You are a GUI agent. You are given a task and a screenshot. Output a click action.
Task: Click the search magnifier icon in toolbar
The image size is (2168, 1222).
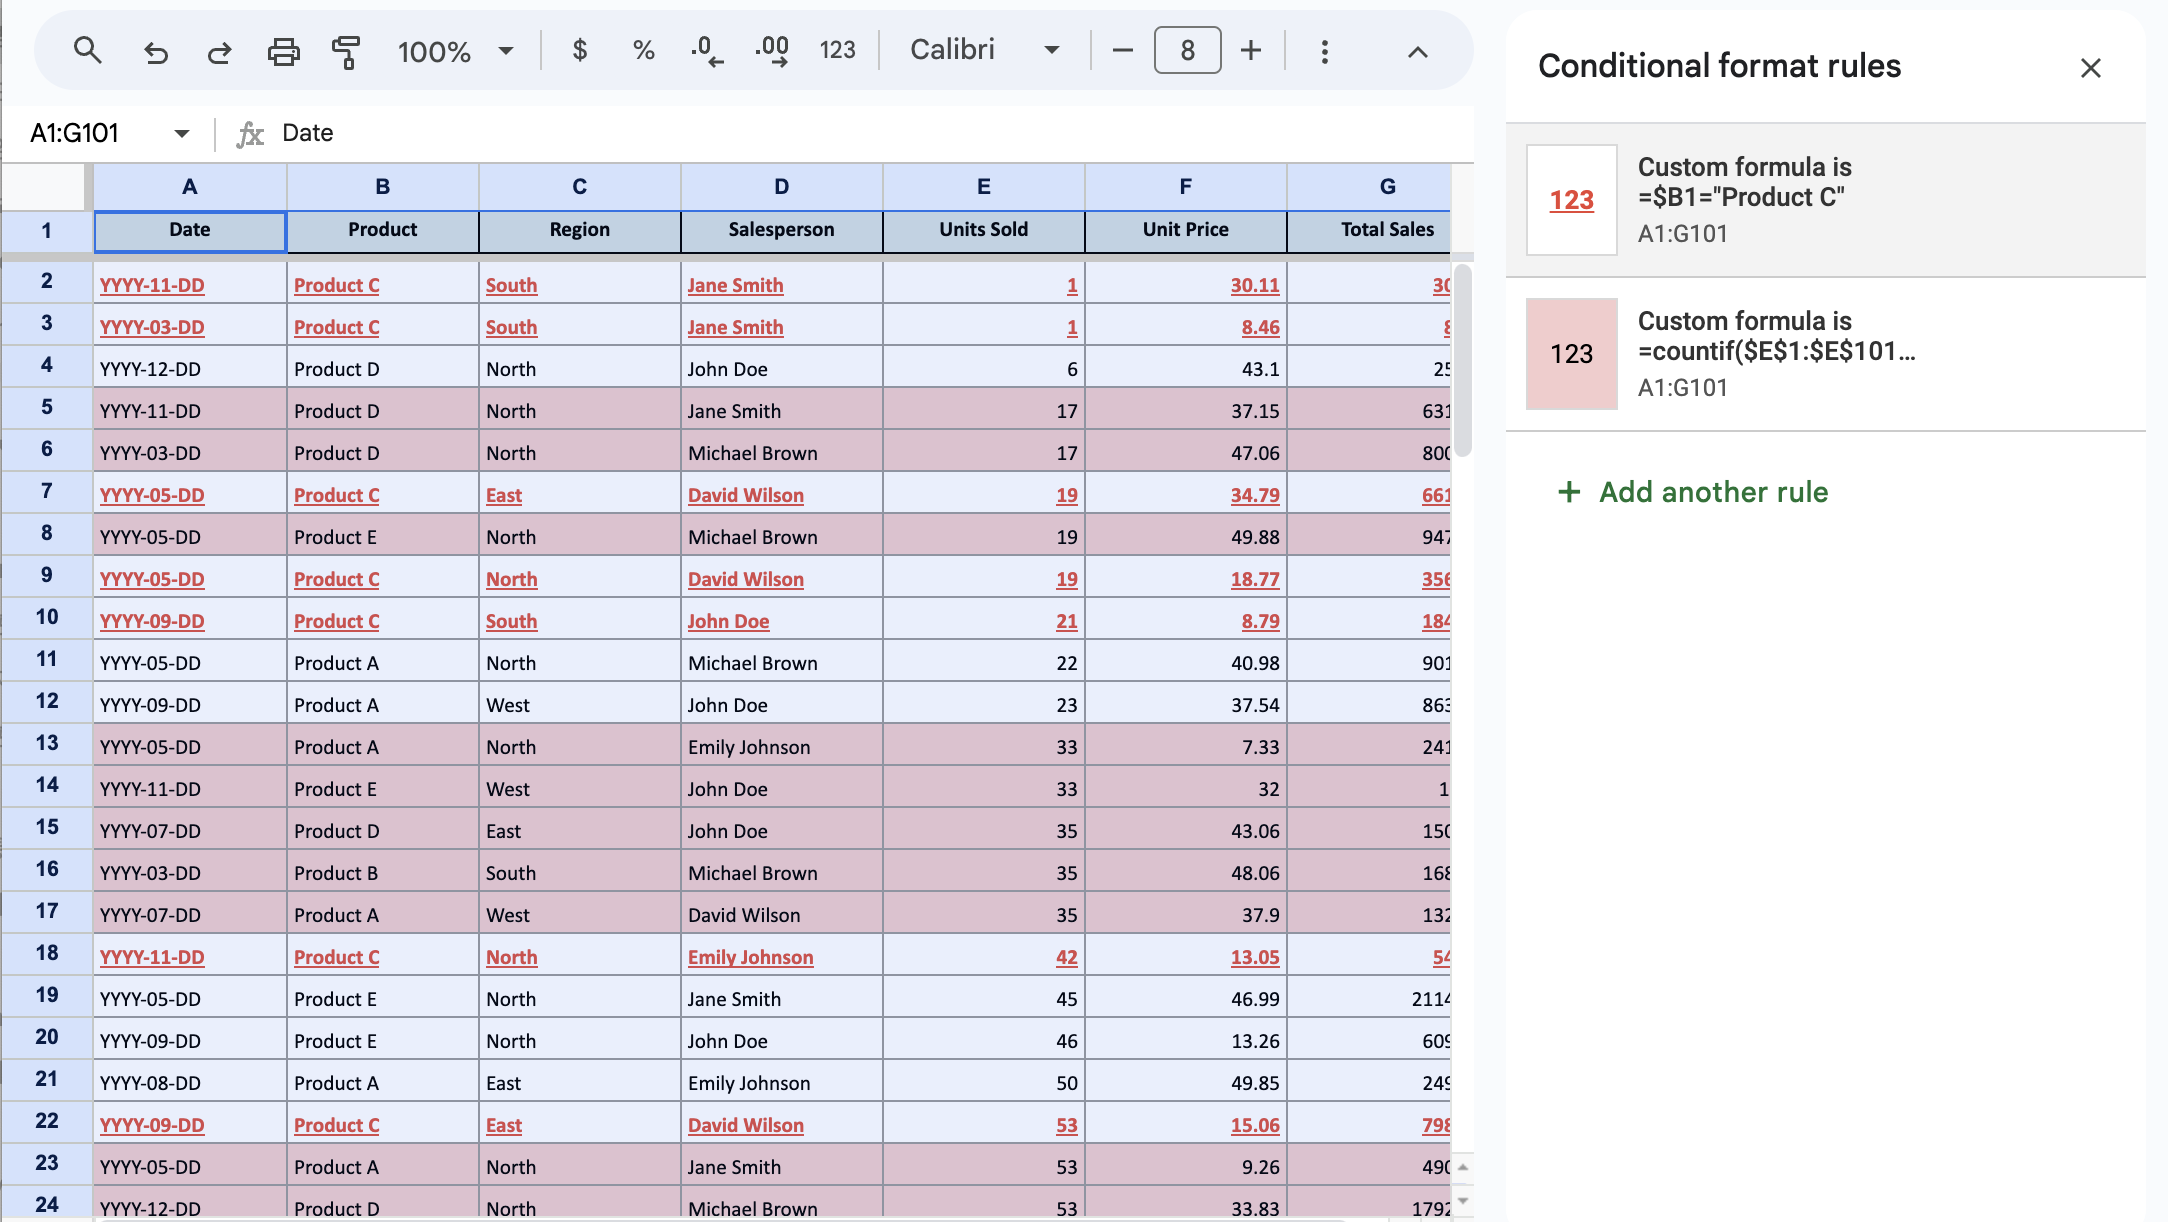[88, 50]
